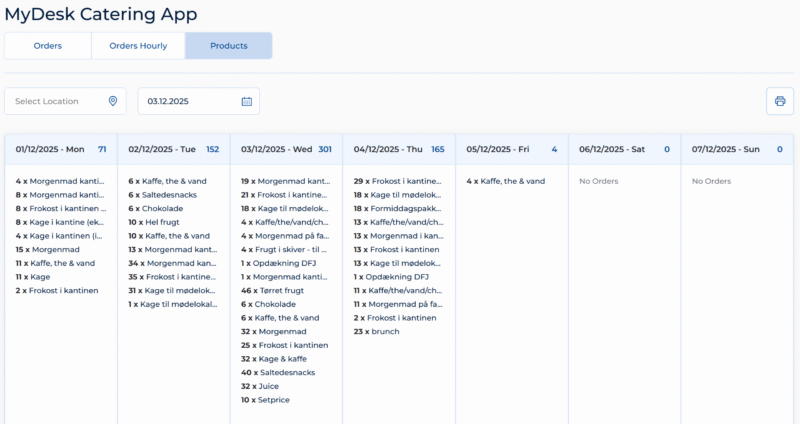The height and width of the screenshot is (424, 800).
Task: Click '13 x Morgenmad i kan...' on Thursday
Action: click(398, 236)
